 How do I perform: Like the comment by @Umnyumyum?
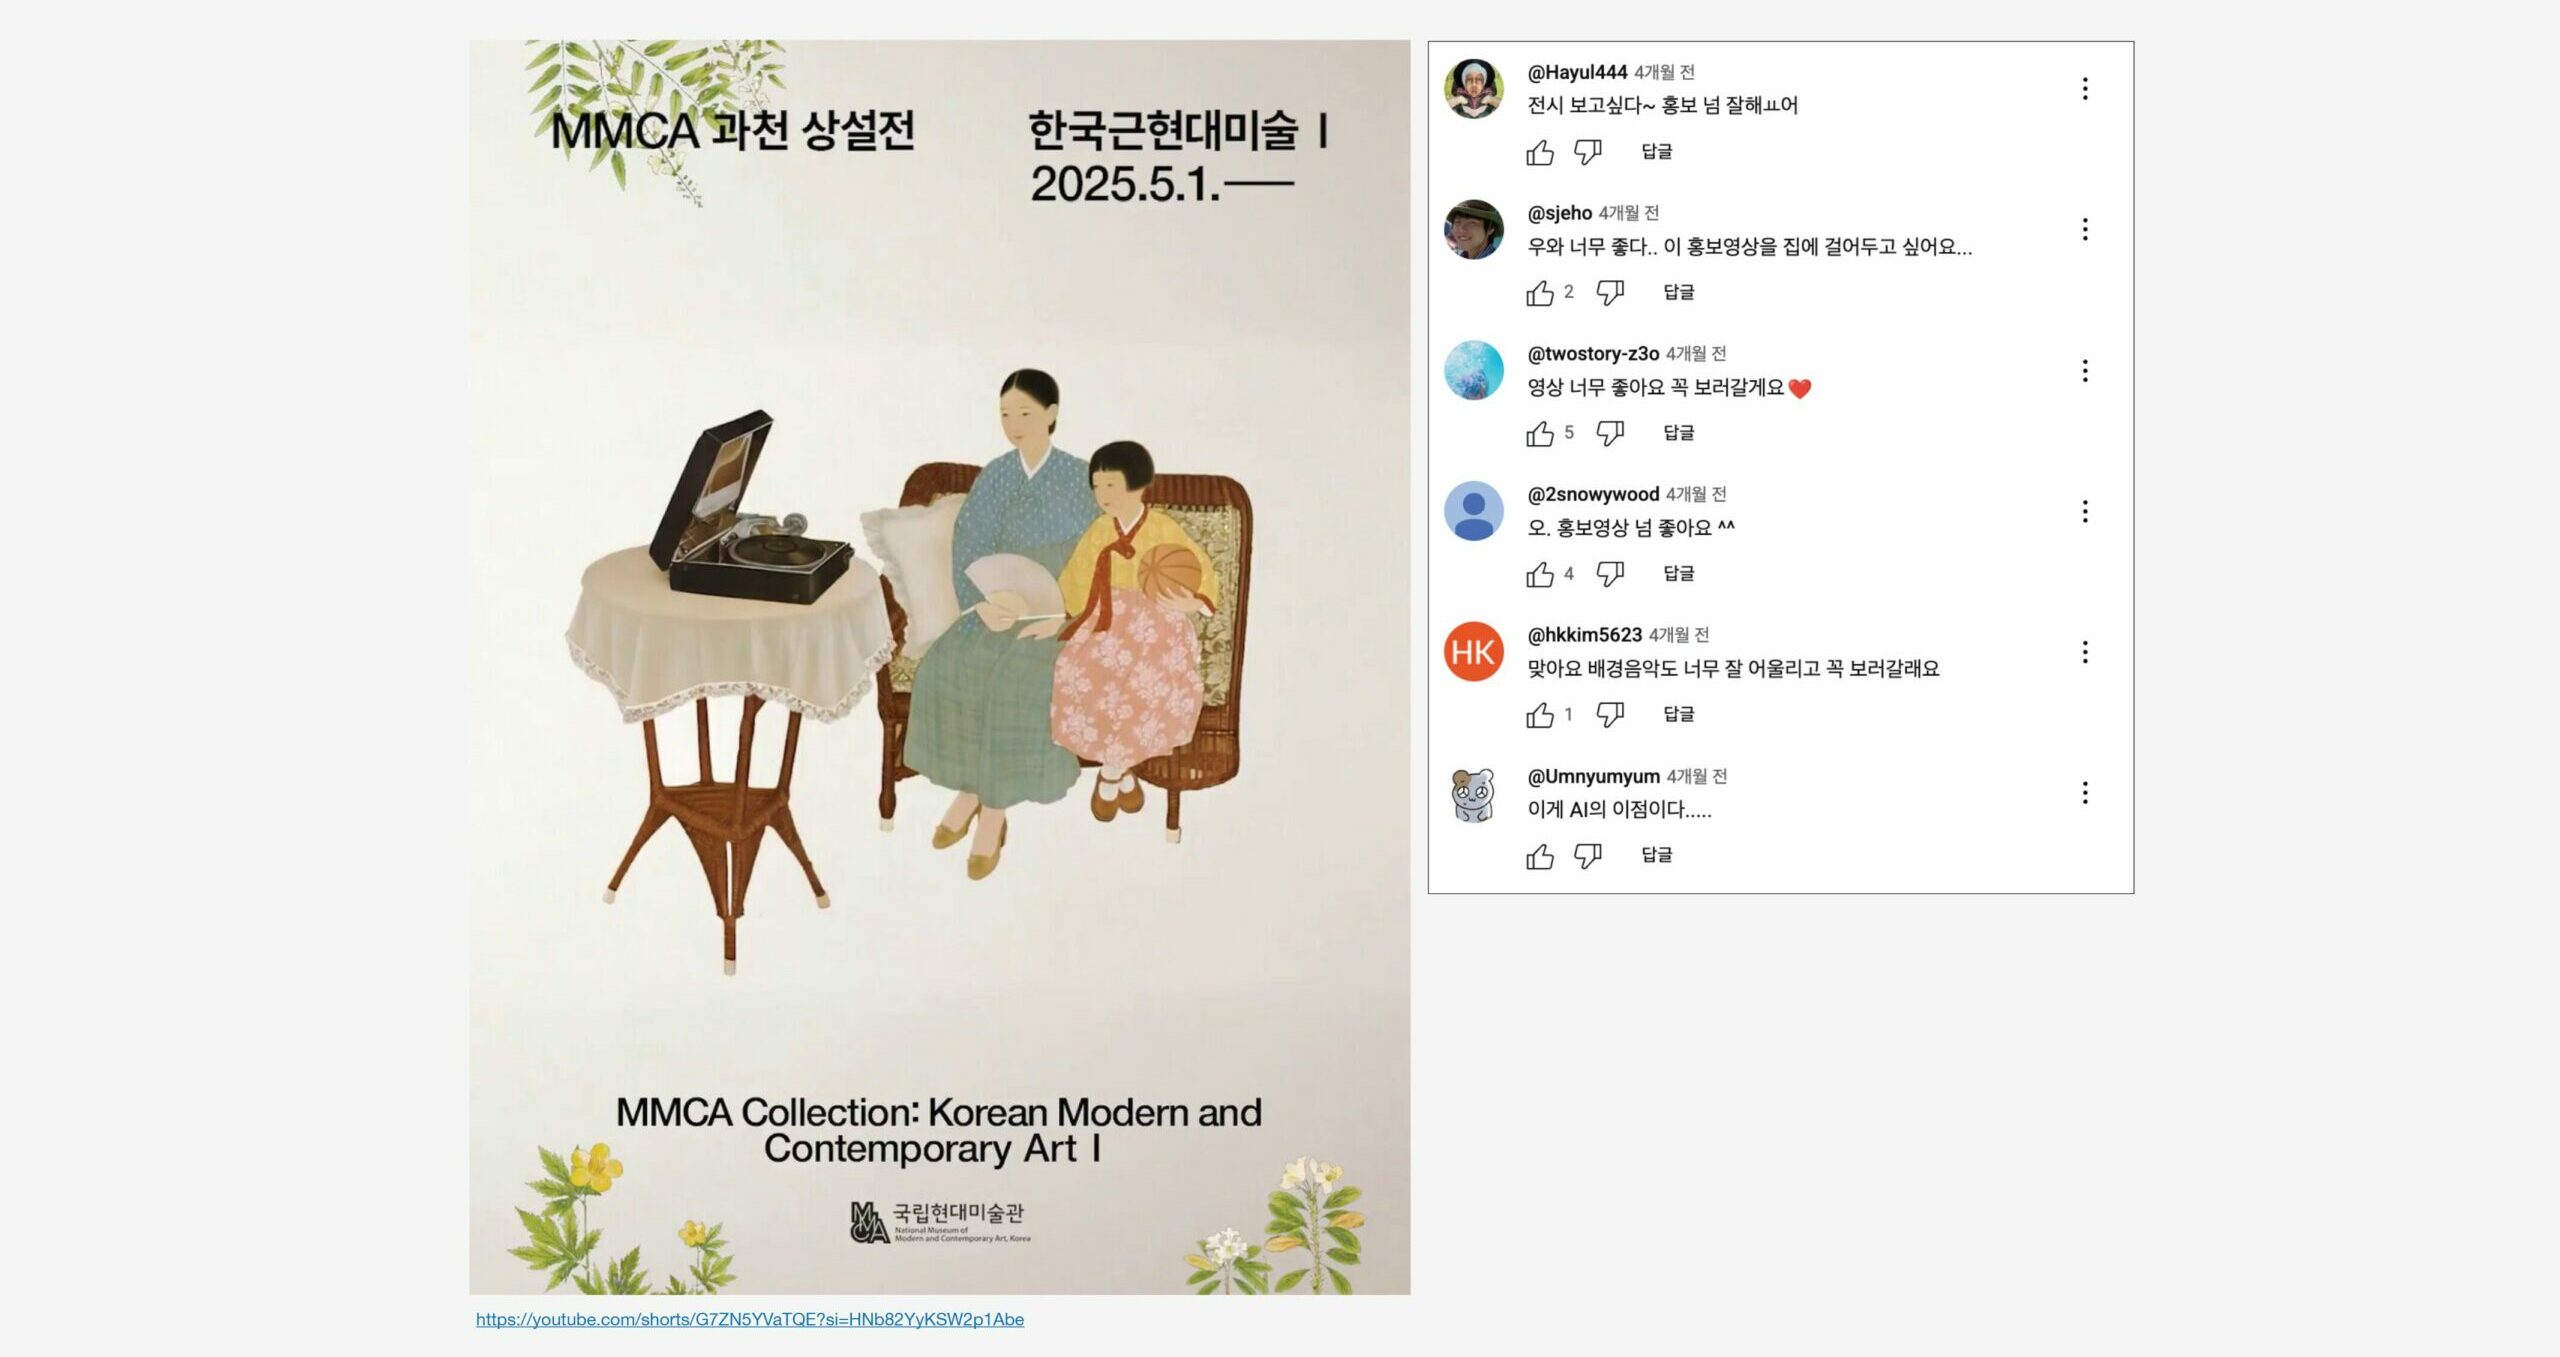click(1540, 856)
